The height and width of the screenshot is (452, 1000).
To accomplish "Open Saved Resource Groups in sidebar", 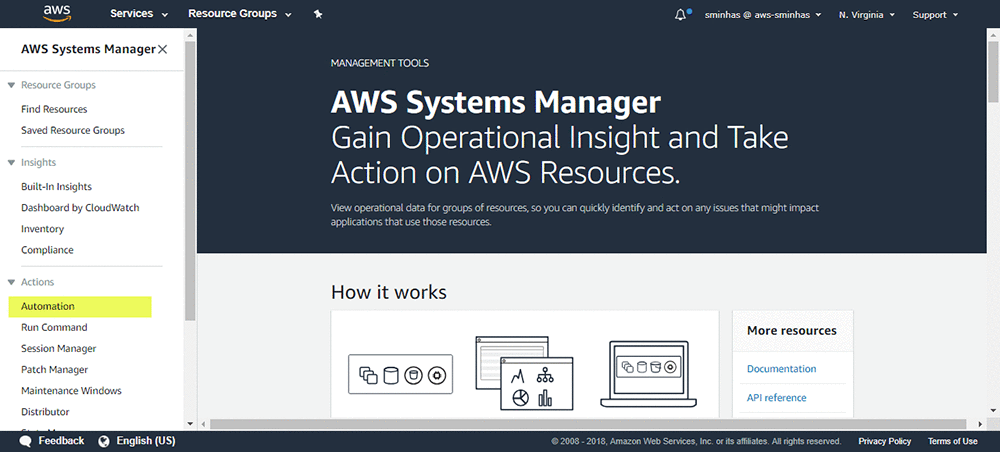I will click(x=73, y=131).
